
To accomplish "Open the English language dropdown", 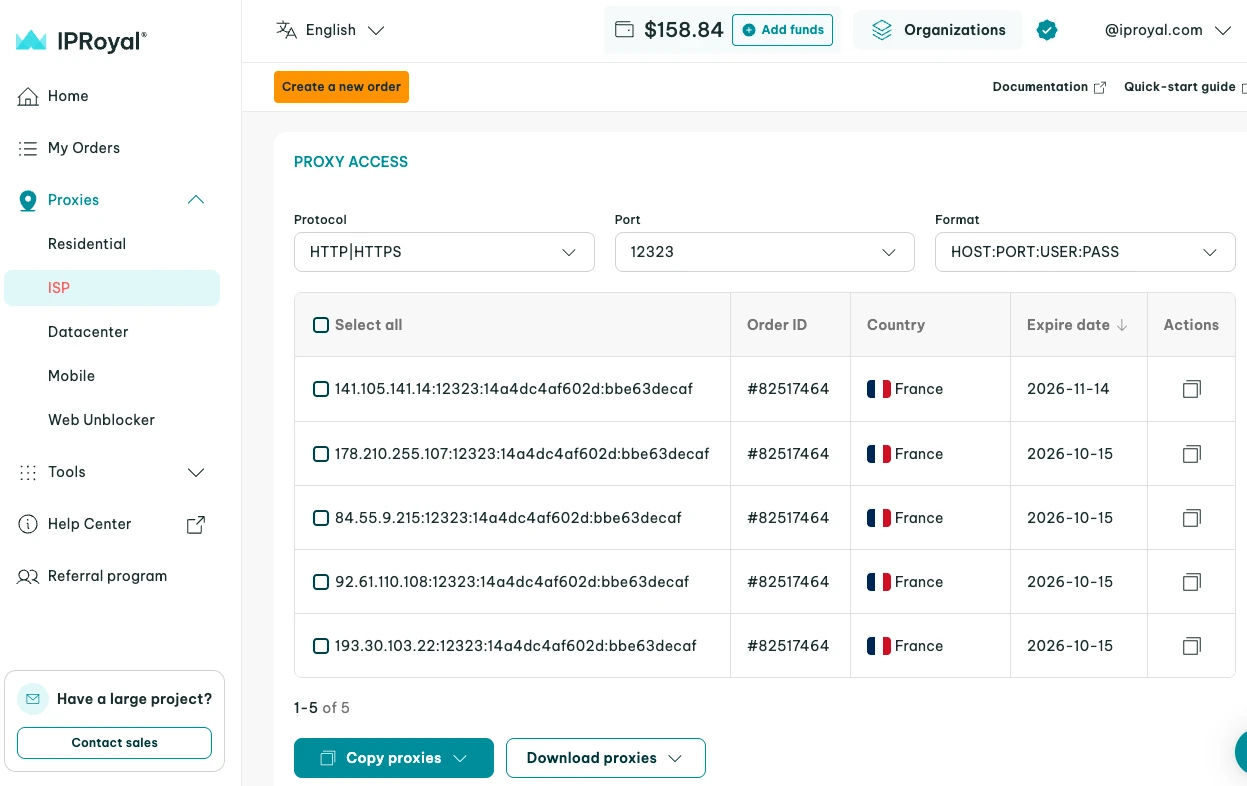I will click(331, 30).
